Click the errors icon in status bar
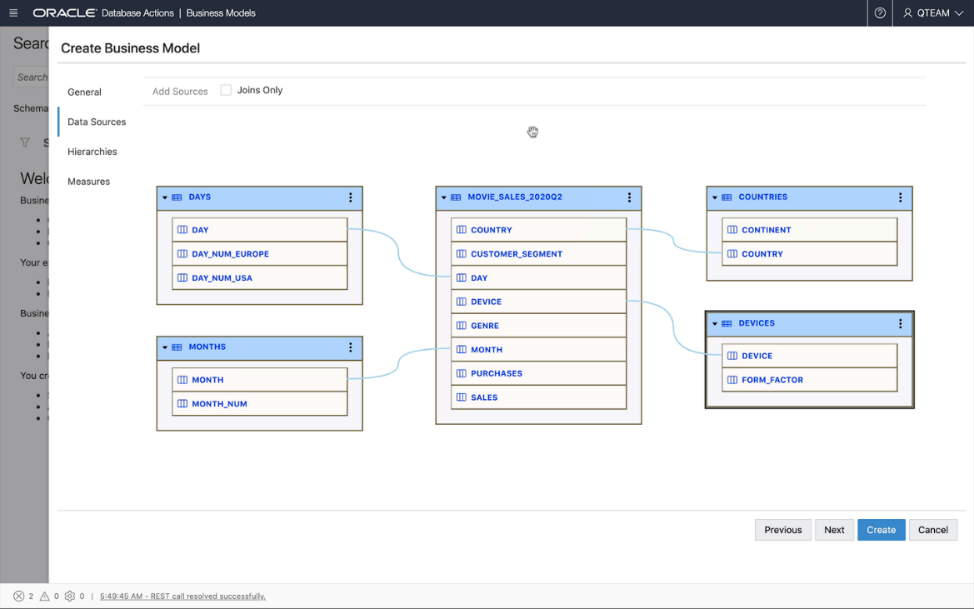 [x=18, y=596]
